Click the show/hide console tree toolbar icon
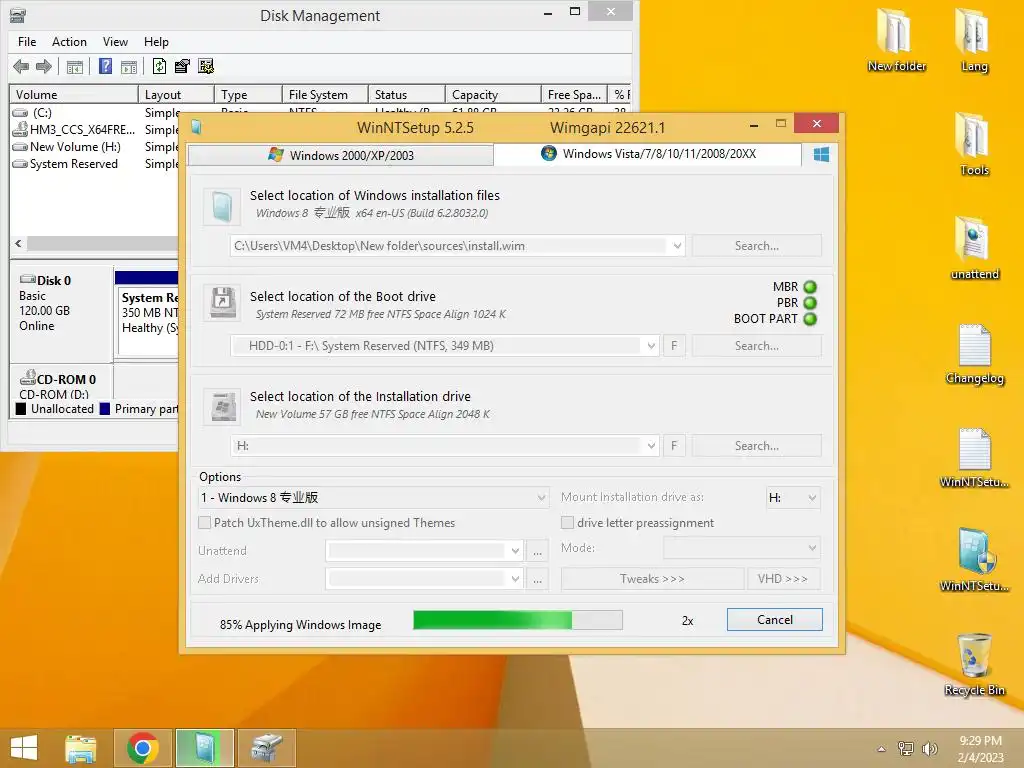 coord(74,66)
